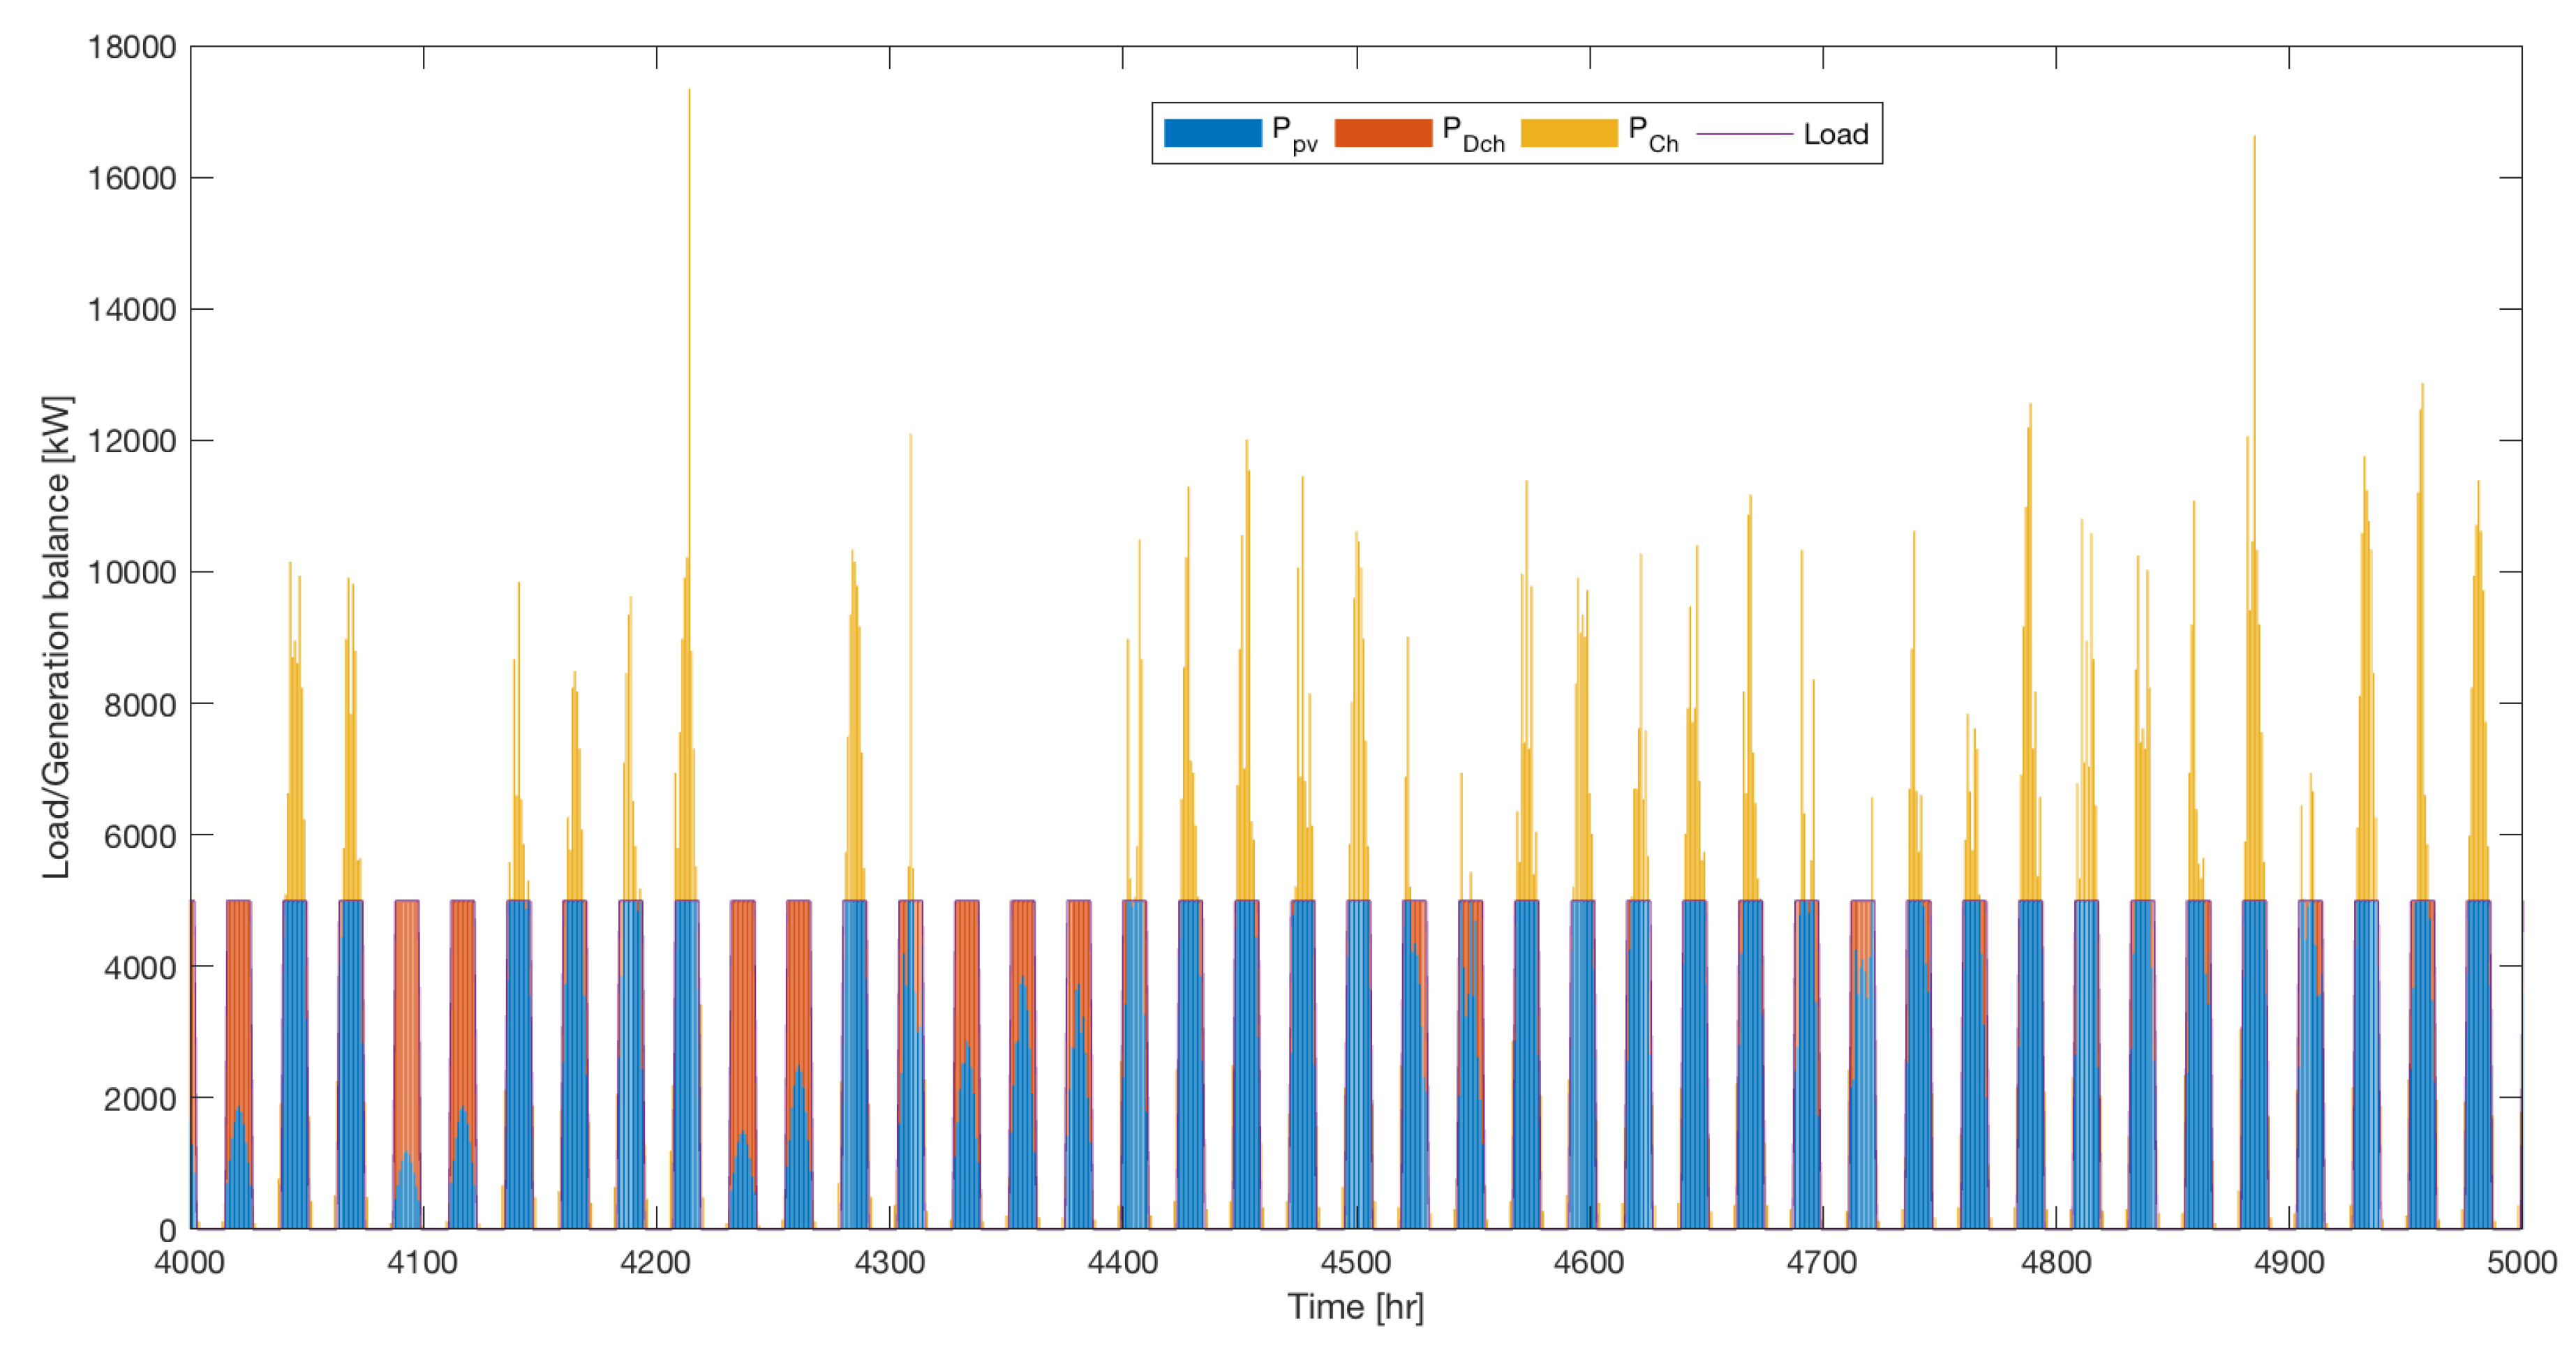Click the 'Time [hr]' x-axis label
Screen dimensions: 2576x1353
[1355, 1307]
